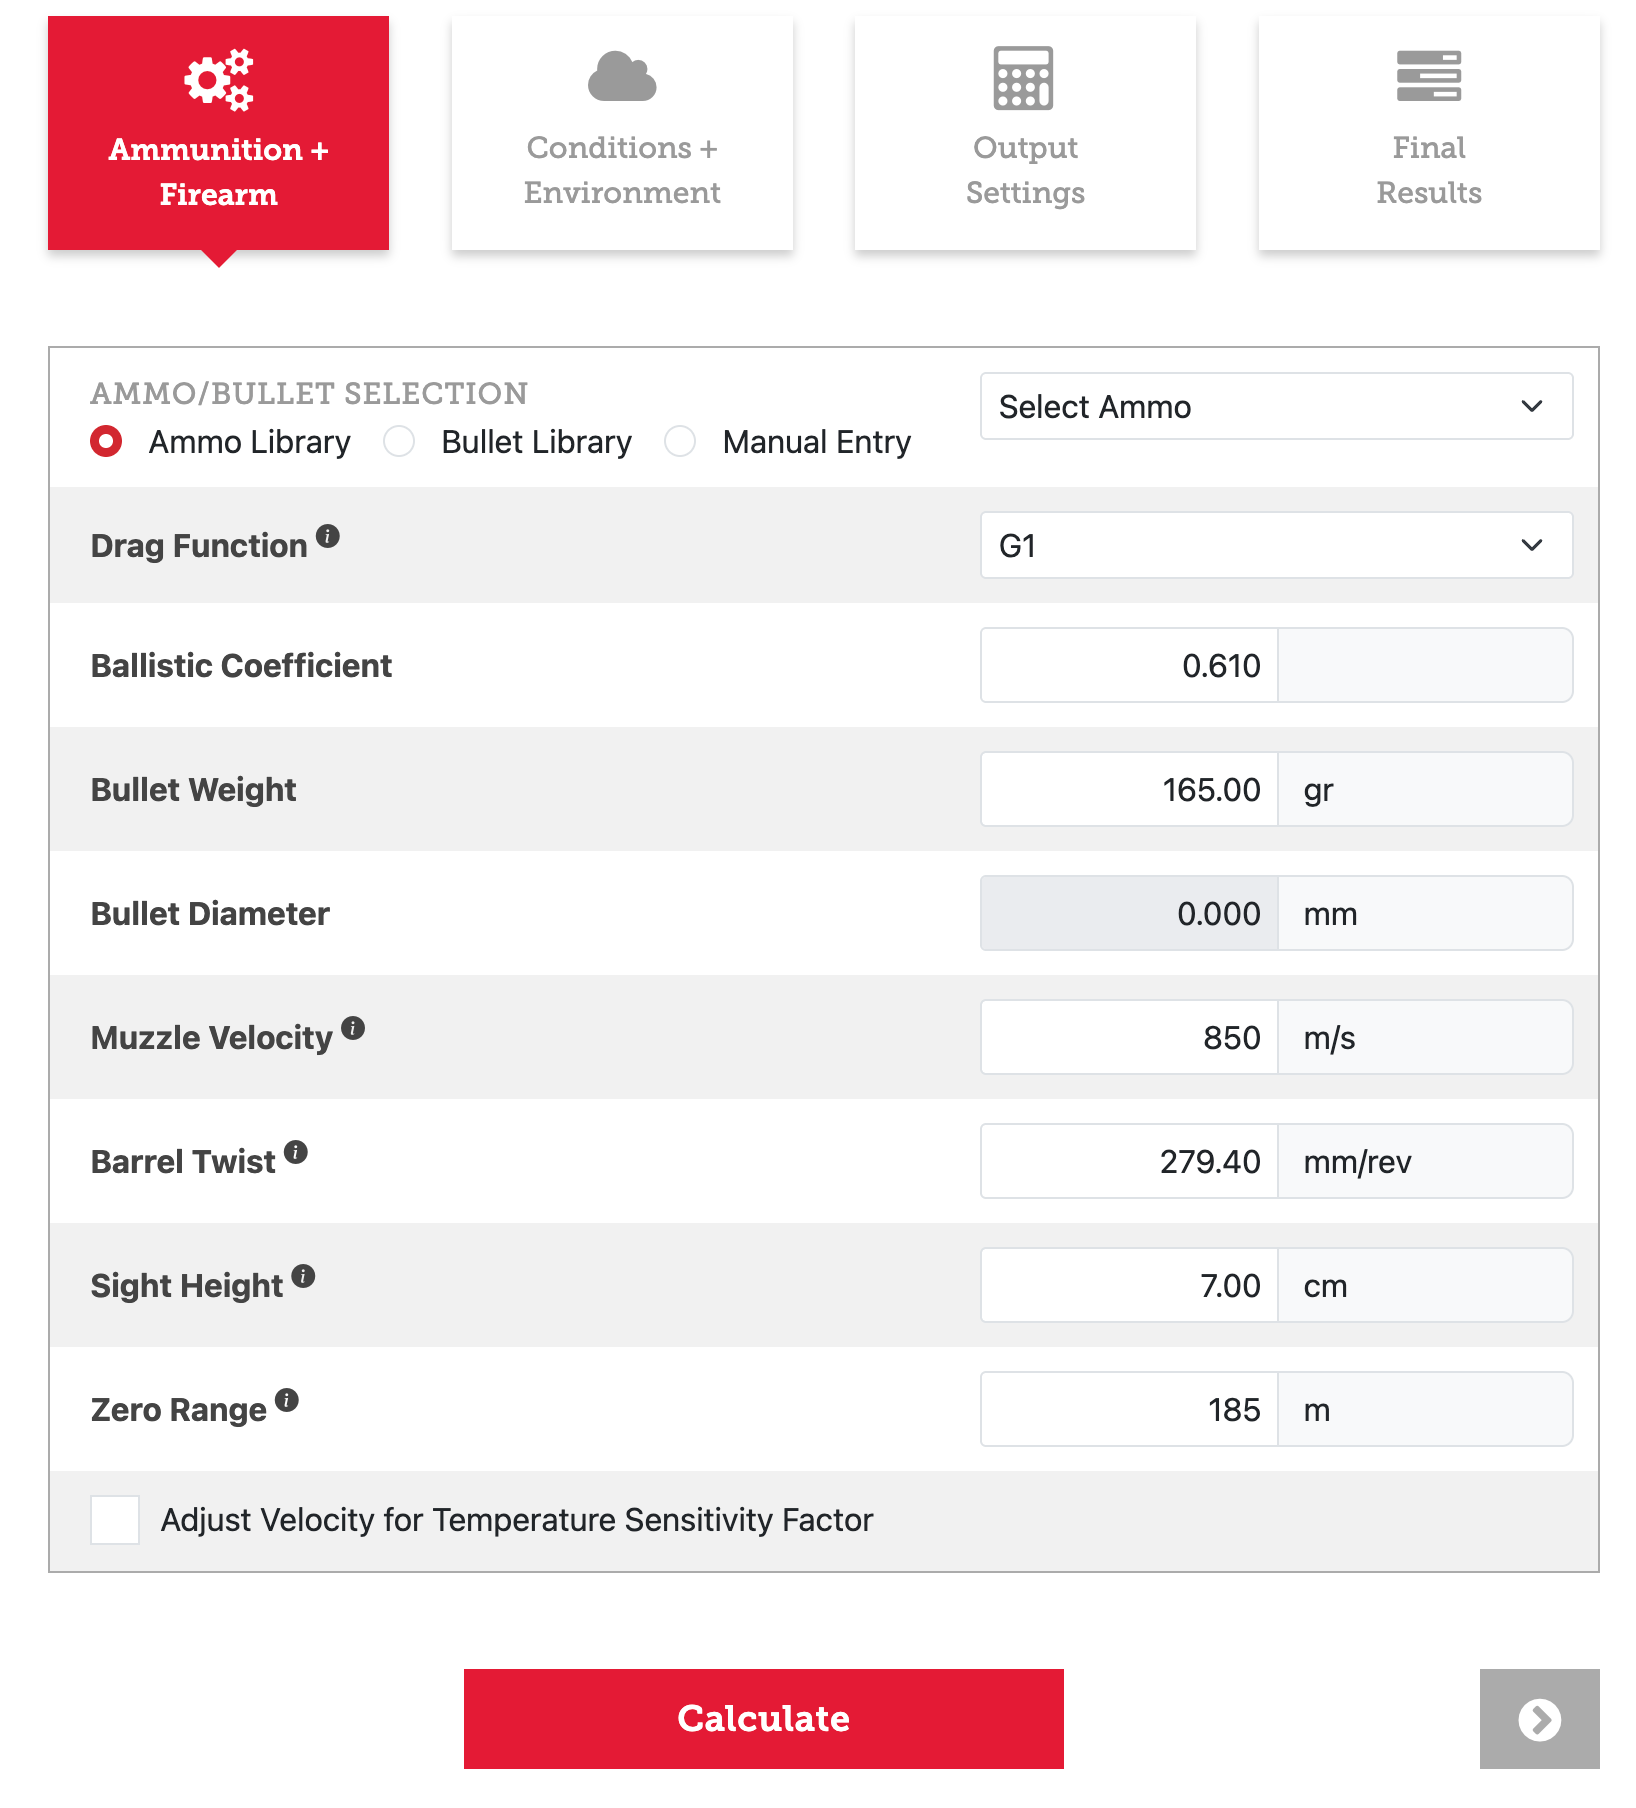This screenshot has height=1808, width=1636.
Task: Choose the Manual Entry radio option
Action: 681,442
